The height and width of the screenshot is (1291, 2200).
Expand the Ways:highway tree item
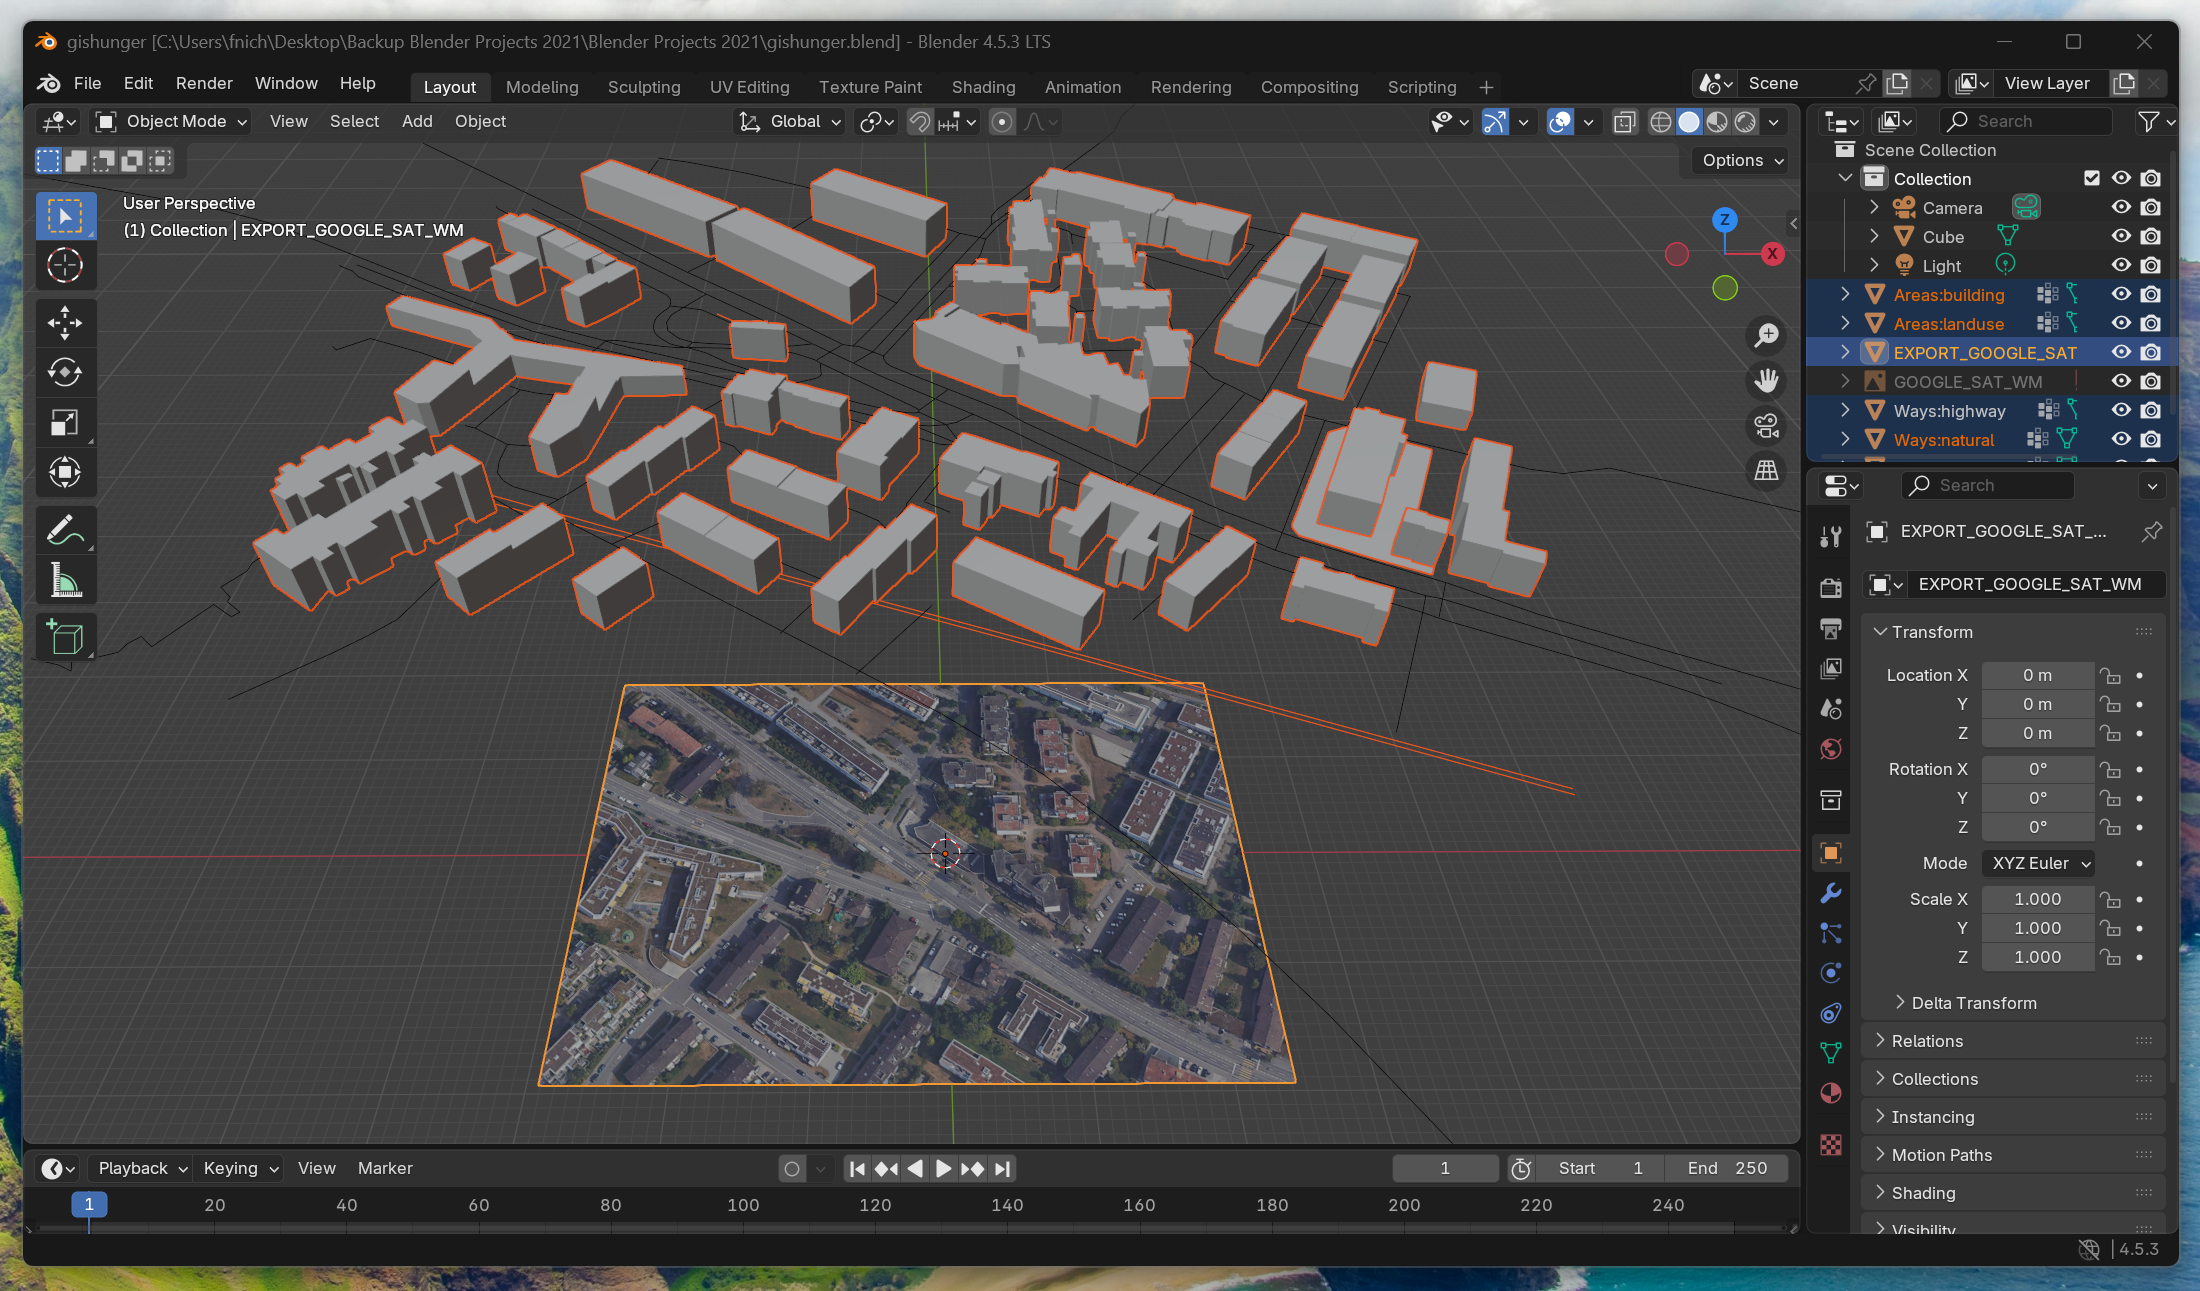pyautogui.click(x=1845, y=410)
